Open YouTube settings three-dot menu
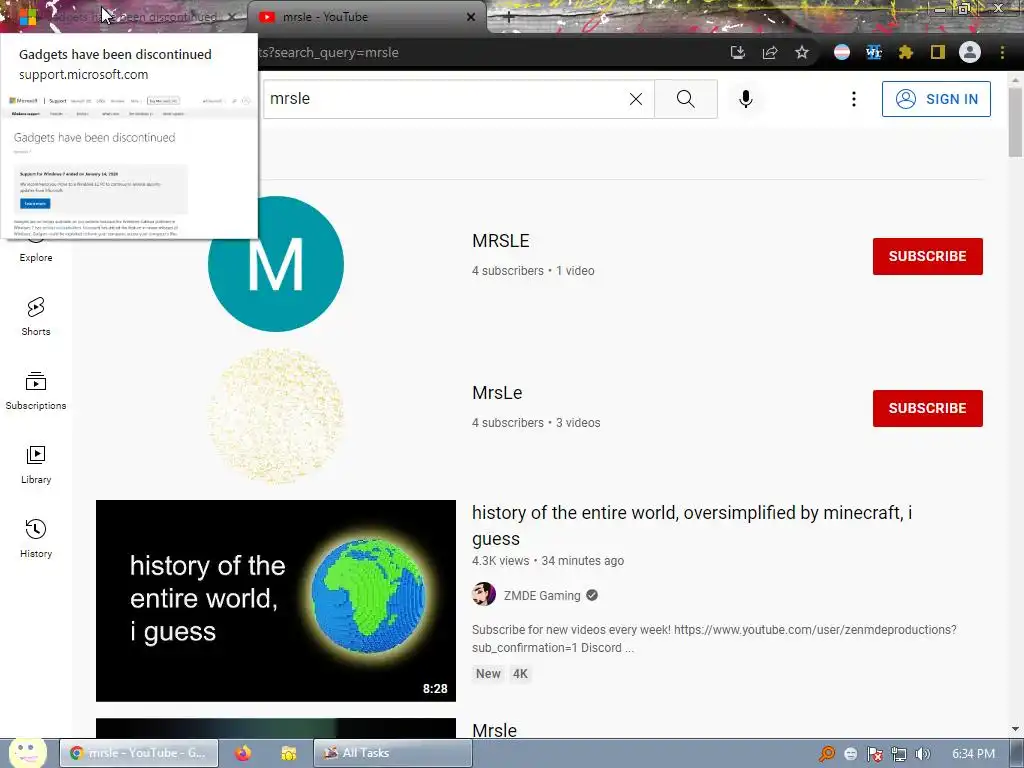Screen dimensions: 1024x768 (854, 99)
